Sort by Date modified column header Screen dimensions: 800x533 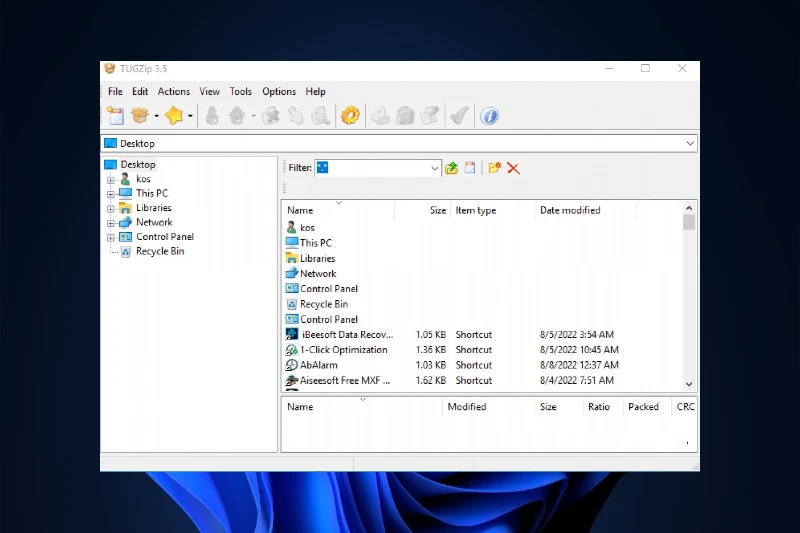click(585, 210)
